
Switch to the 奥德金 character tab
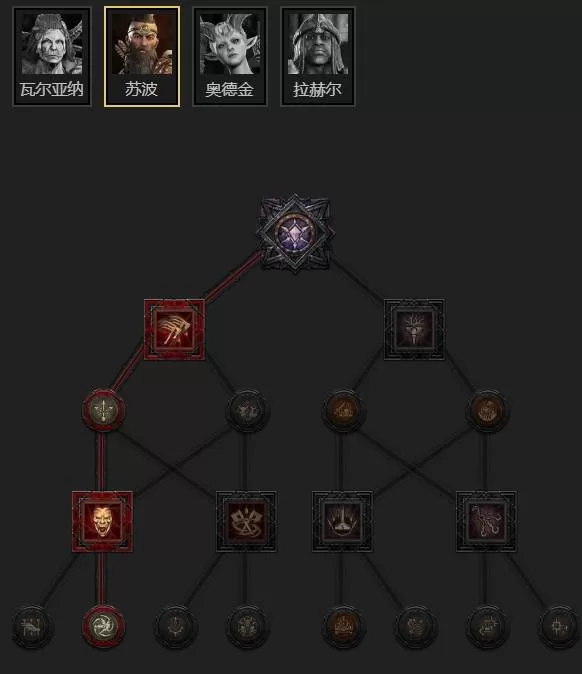point(230,56)
